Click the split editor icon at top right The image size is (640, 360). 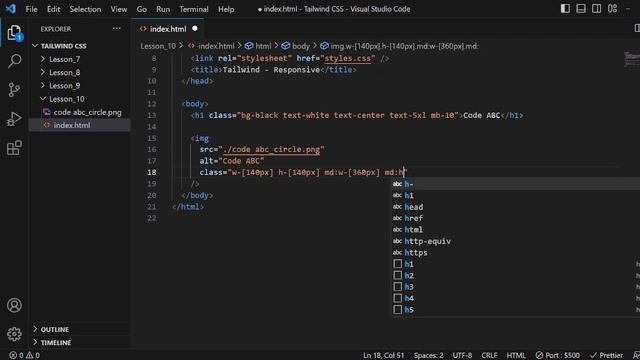tap(637, 28)
